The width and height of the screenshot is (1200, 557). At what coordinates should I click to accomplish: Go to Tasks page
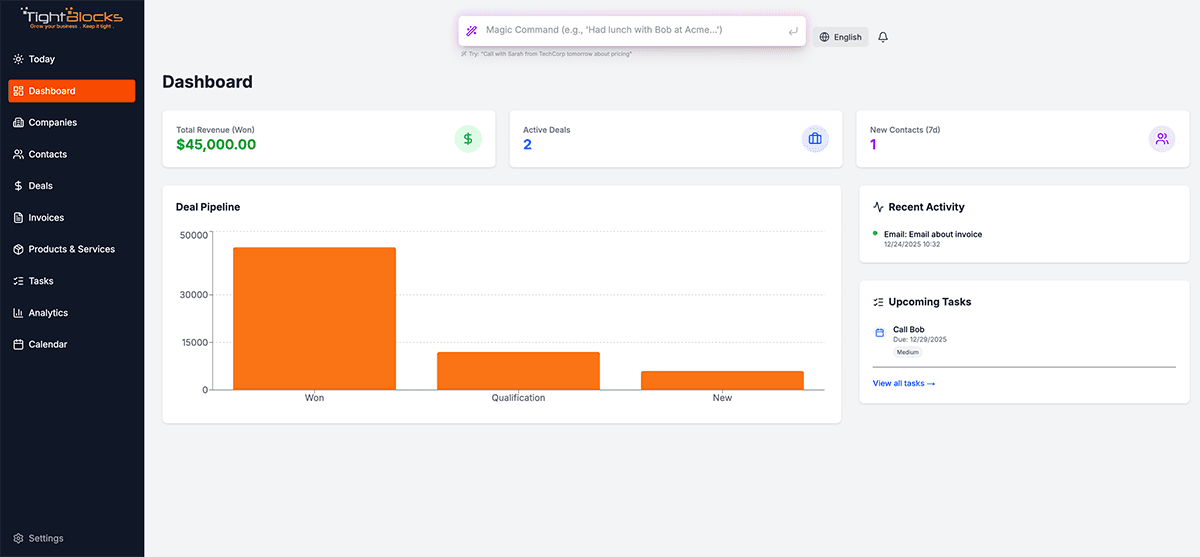[x=72, y=281]
